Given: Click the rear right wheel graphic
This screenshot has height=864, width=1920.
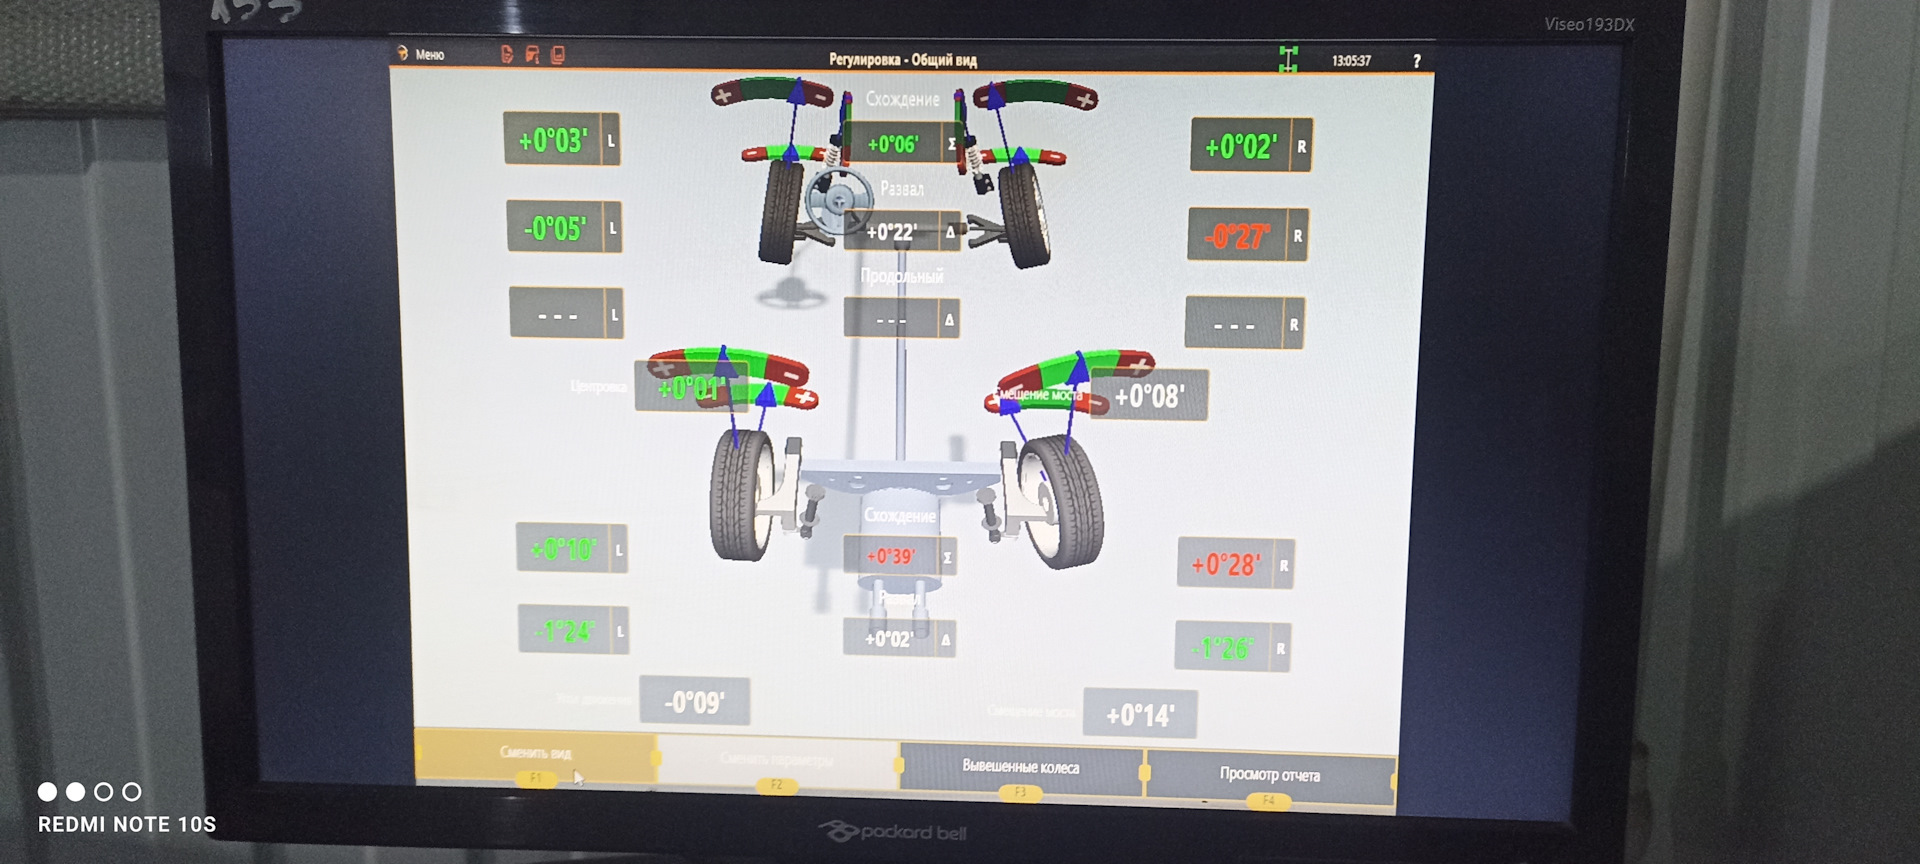Looking at the screenshot, I should point(1061,502).
